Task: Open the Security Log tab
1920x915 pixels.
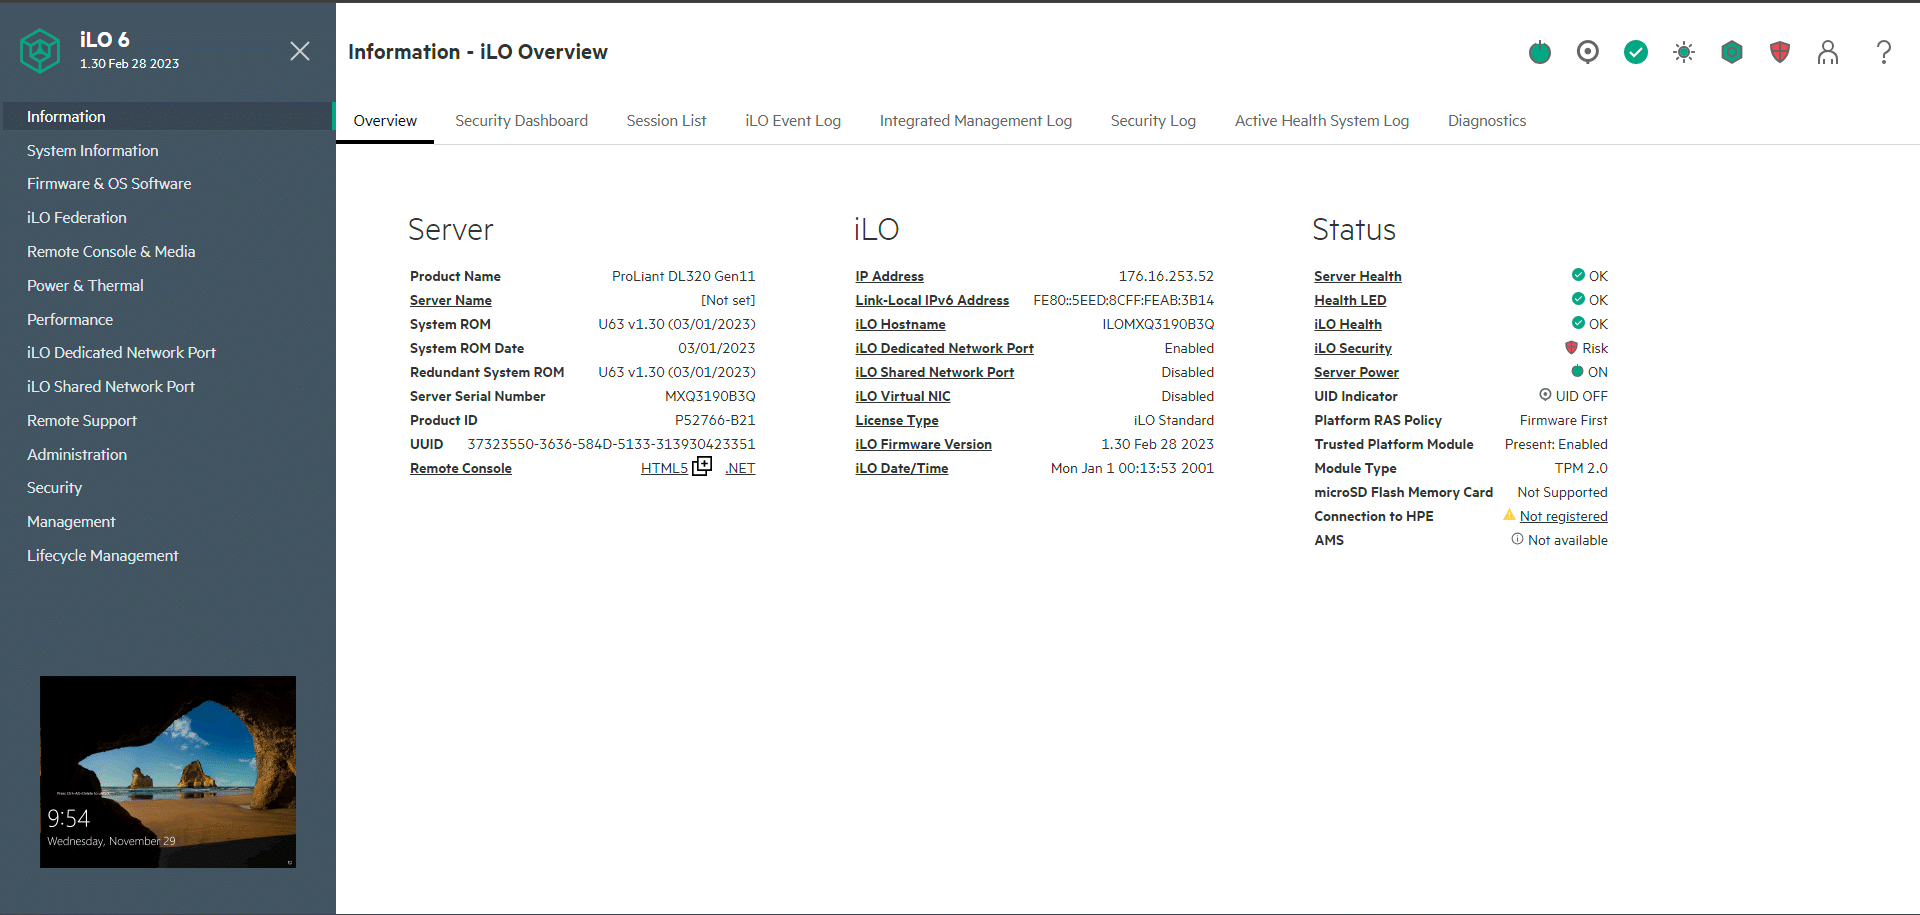Action: tap(1153, 121)
